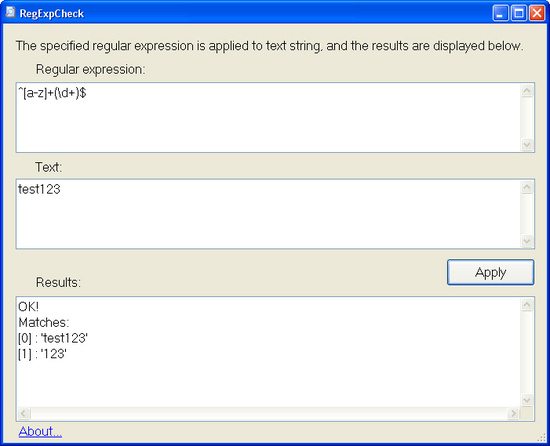Click down arrow of Text field scrollbar
The width and height of the screenshot is (550, 446).
click(527, 241)
